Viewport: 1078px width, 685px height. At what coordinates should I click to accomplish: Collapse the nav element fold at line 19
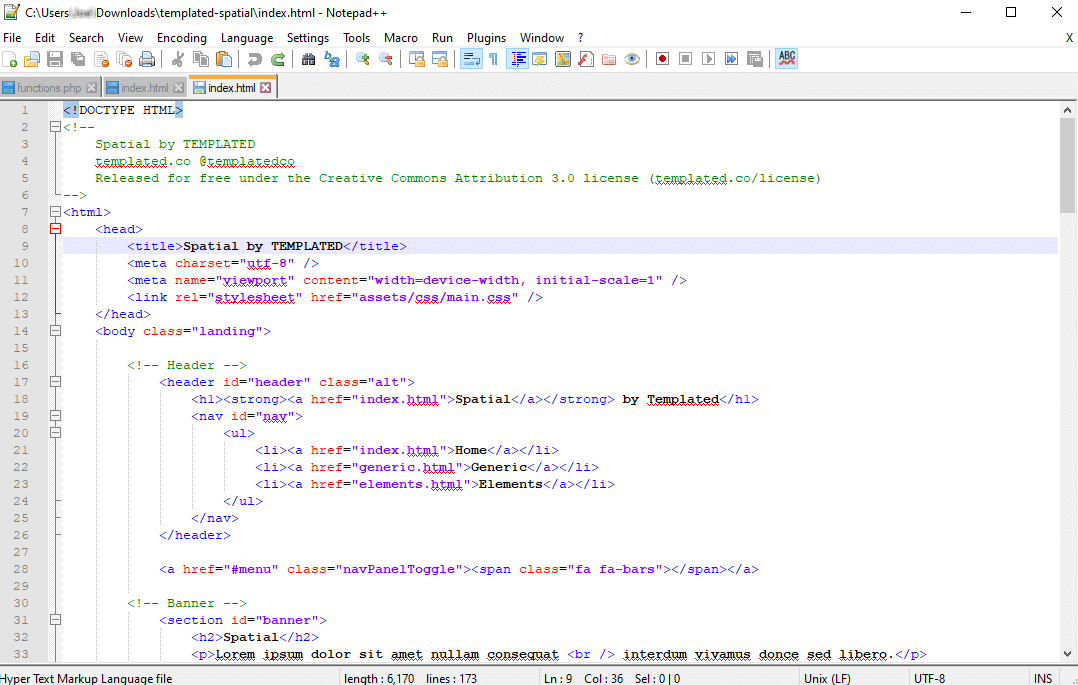point(55,415)
